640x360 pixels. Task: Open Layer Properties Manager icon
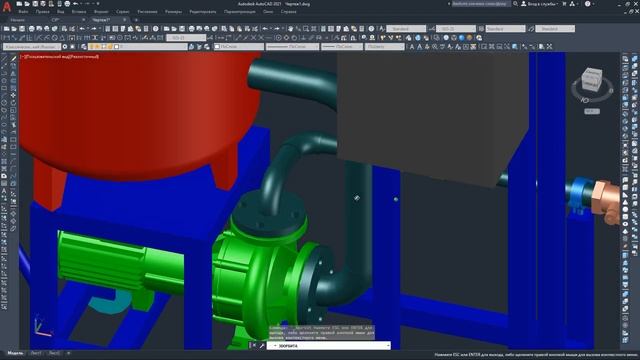click(x=84, y=47)
